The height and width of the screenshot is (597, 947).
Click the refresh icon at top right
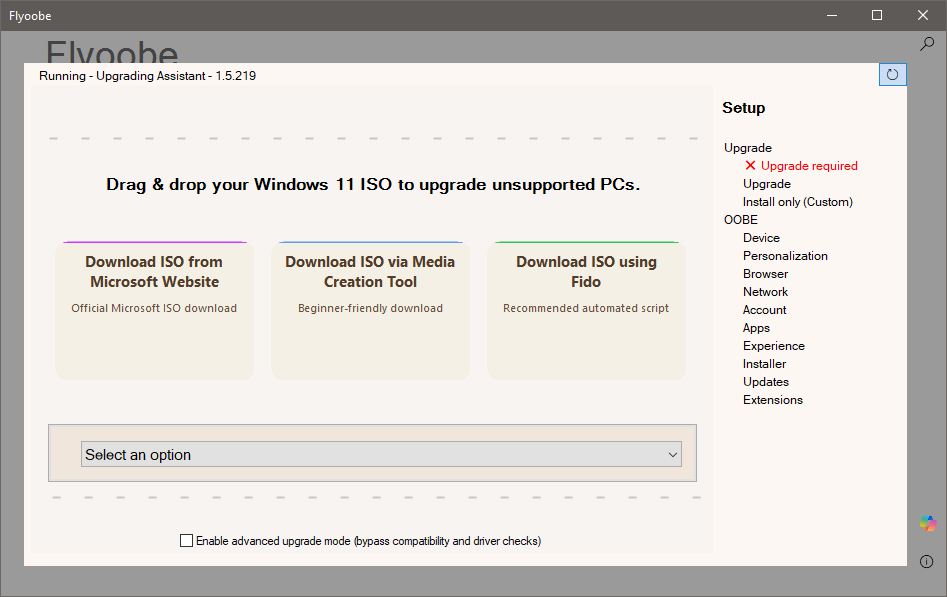click(893, 75)
